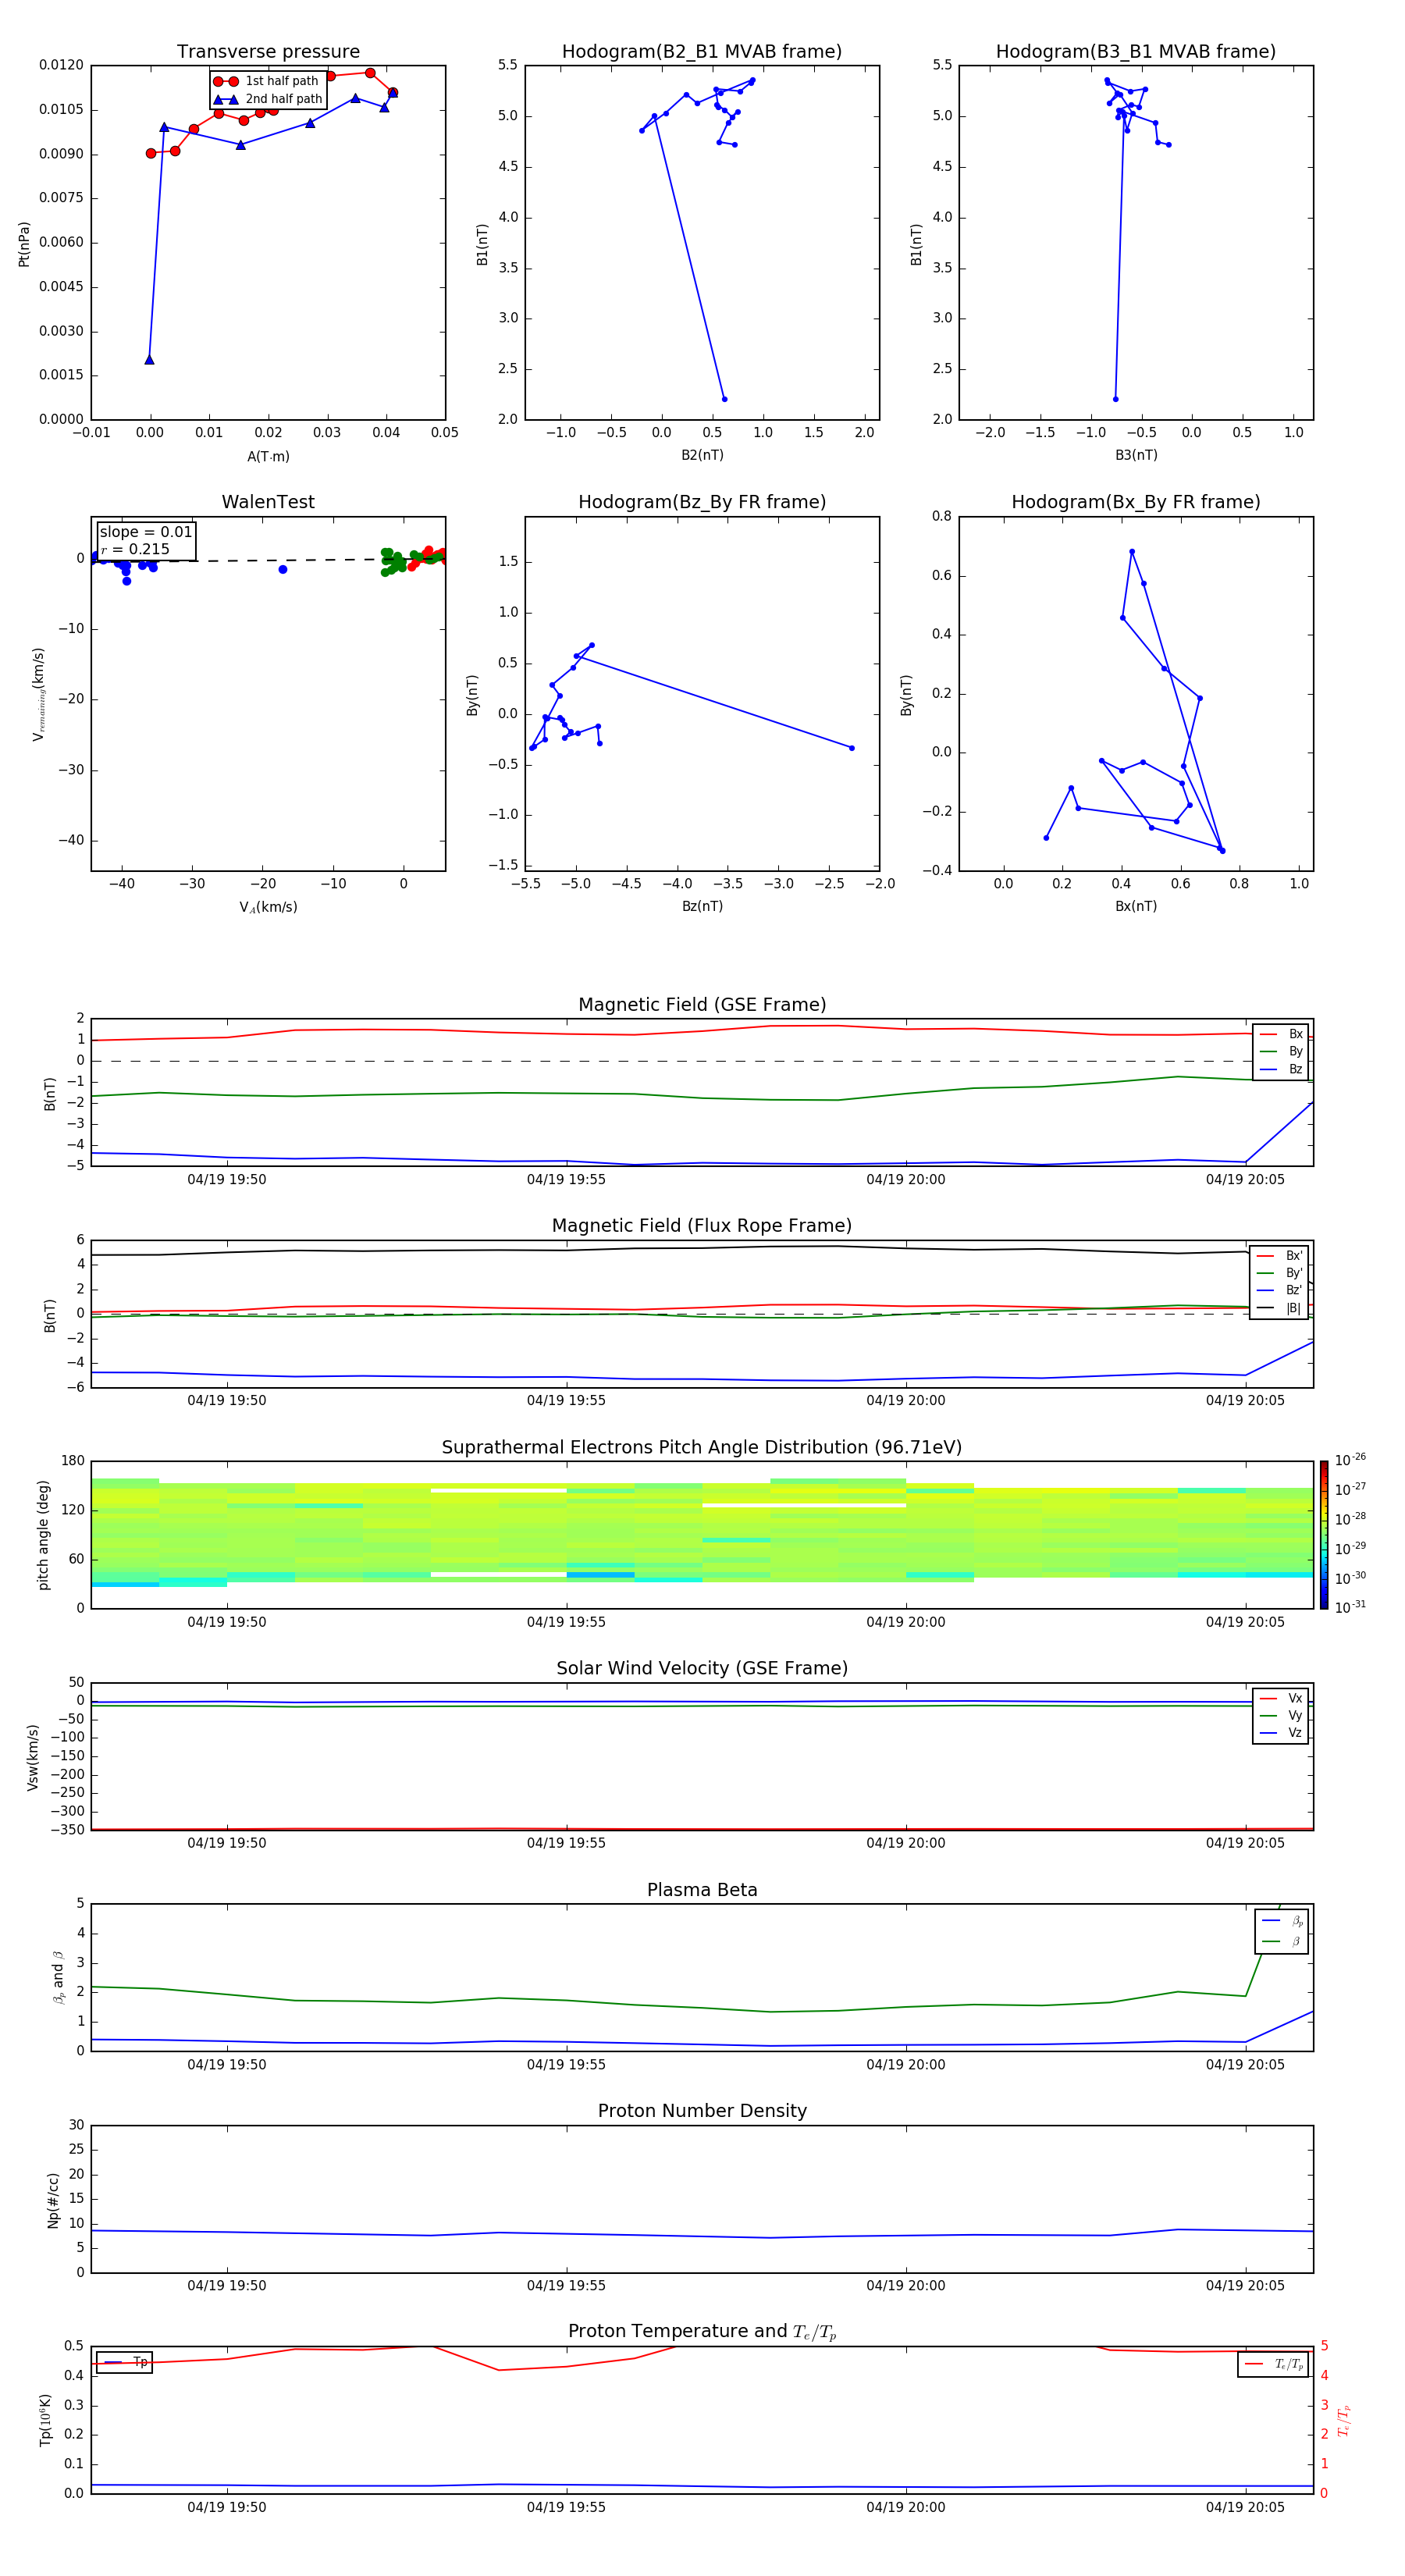Click the Suprathermal Electrons Pitch Angle Distribution title
1405x2576 pixels.
pyautogui.click(x=702, y=1448)
